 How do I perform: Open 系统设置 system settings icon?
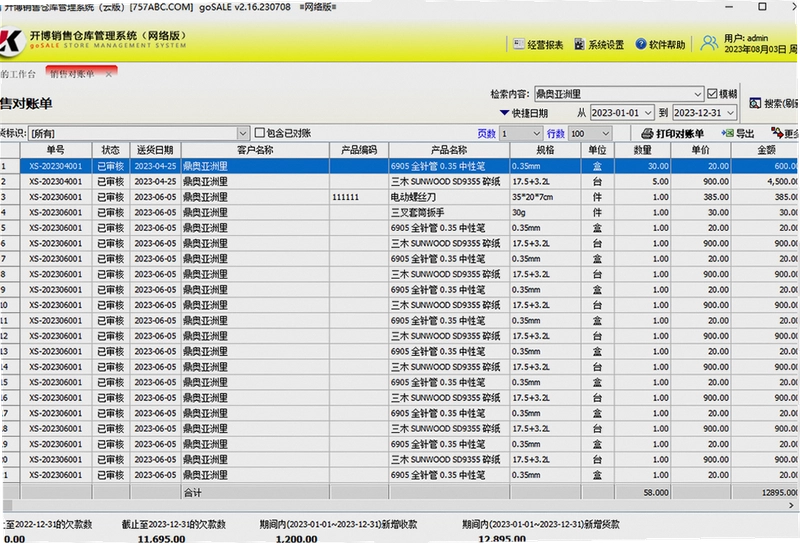580,44
